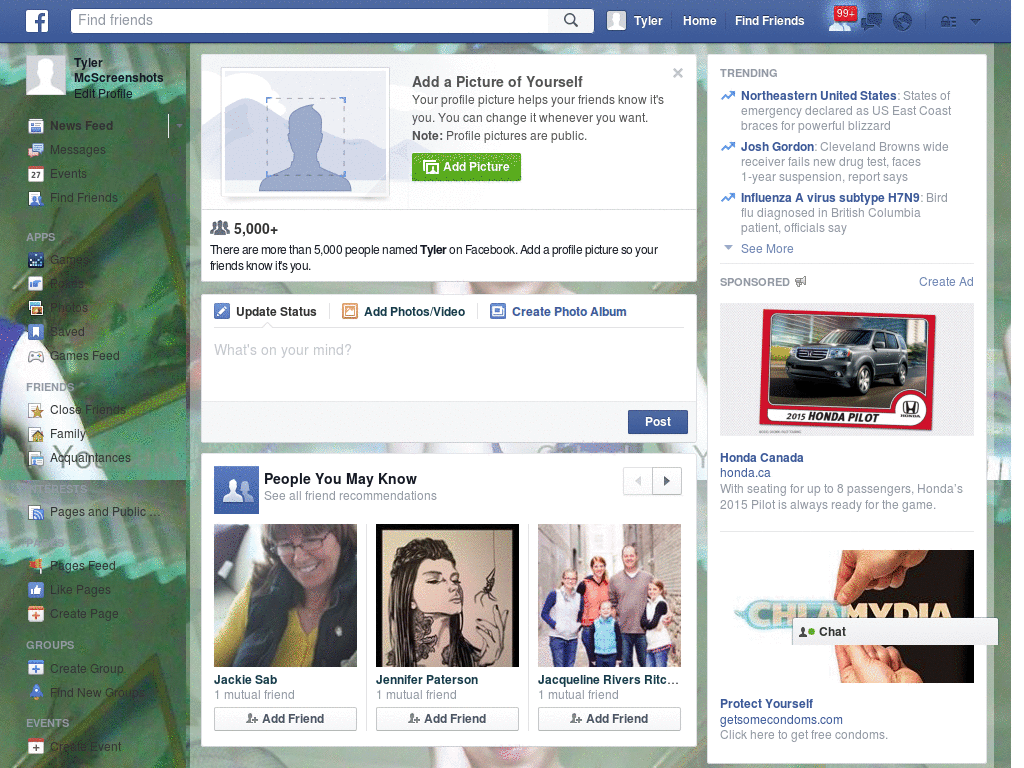Click the Saved bookmark icon
Image resolution: width=1024 pixels, height=768 pixels.
pyautogui.click(x=36, y=332)
